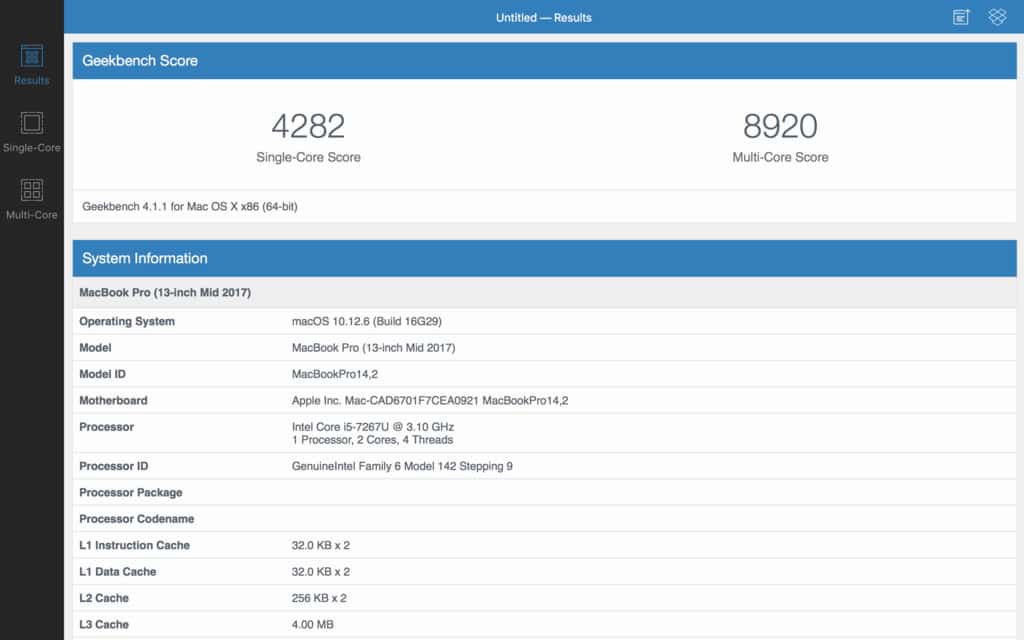Click the MacBookPro14,2 Model ID value
This screenshot has width=1024, height=640.
pyautogui.click(x=334, y=374)
